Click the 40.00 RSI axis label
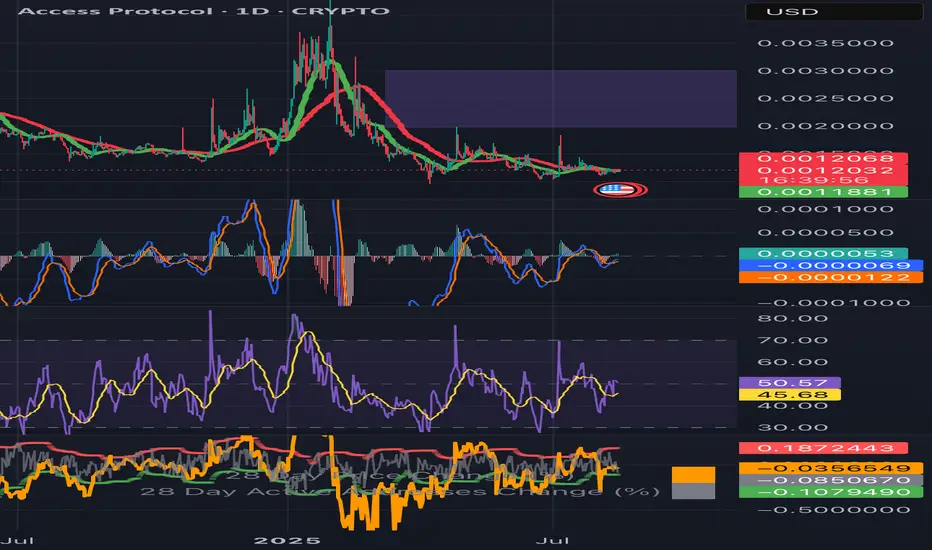The image size is (932, 550). (x=792, y=406)
